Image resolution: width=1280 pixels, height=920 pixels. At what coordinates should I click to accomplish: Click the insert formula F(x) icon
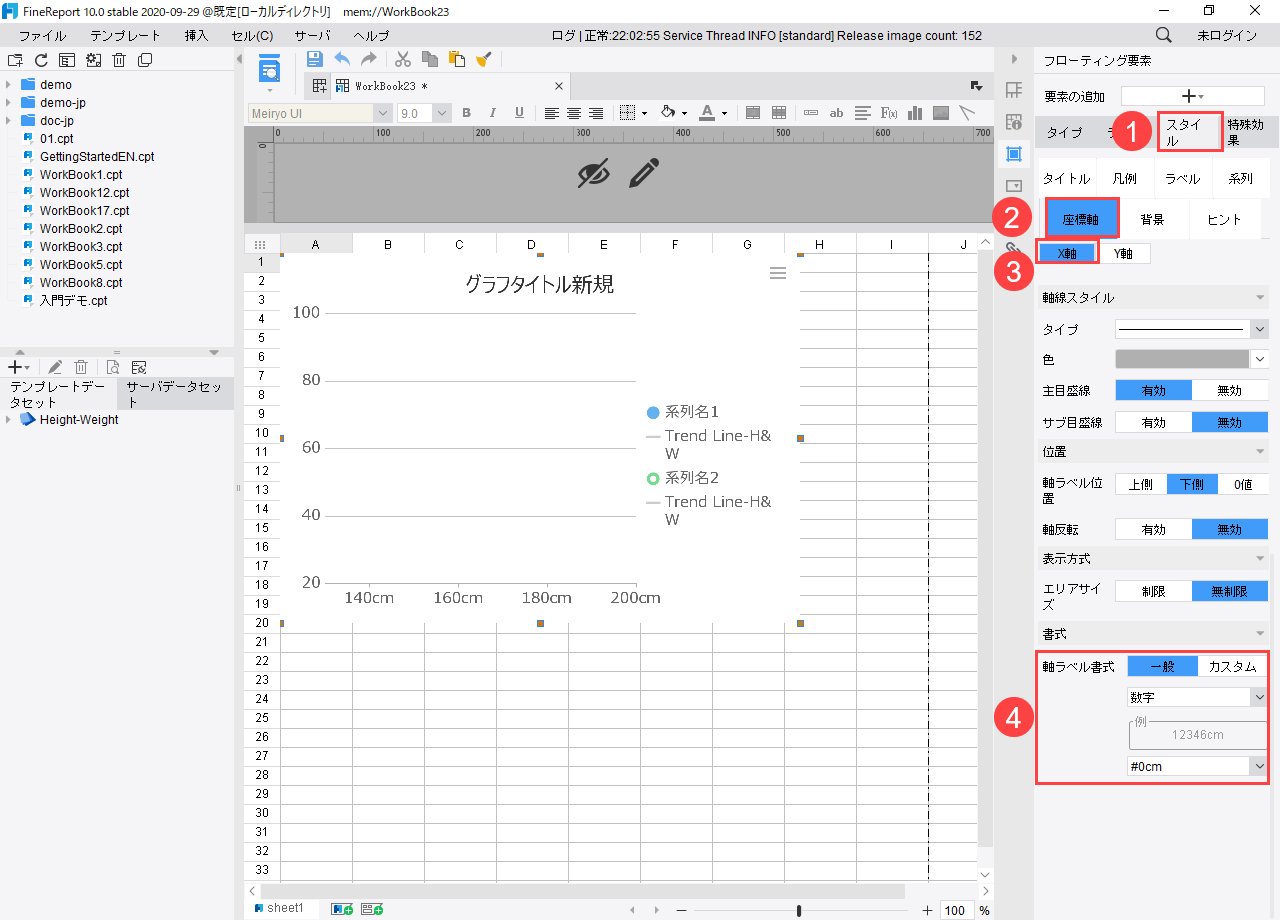pyautogui.click(x=888, y=113)
